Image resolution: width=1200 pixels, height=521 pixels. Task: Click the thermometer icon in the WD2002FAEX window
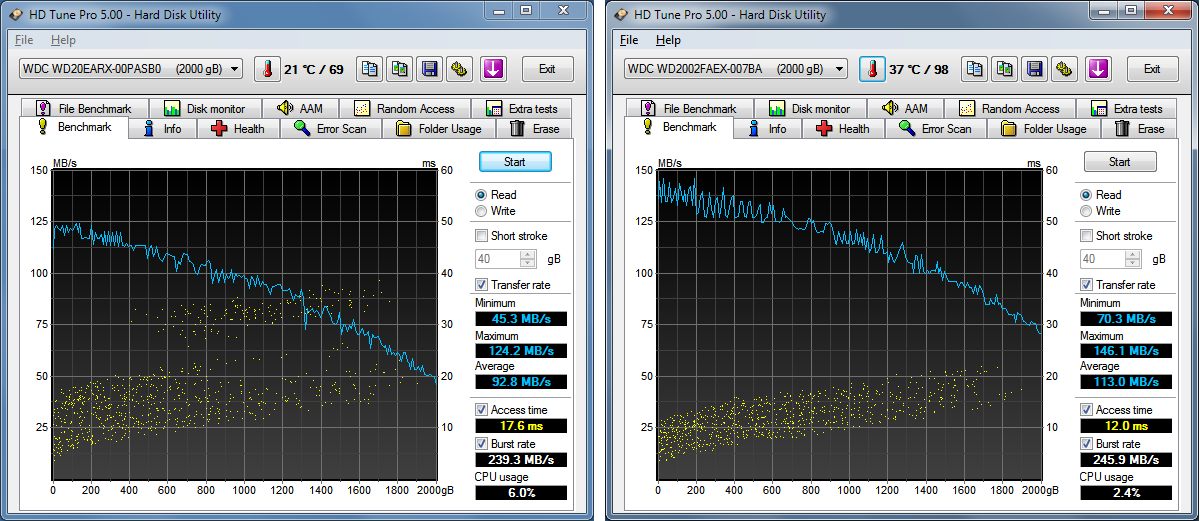[x=873, y=69]
